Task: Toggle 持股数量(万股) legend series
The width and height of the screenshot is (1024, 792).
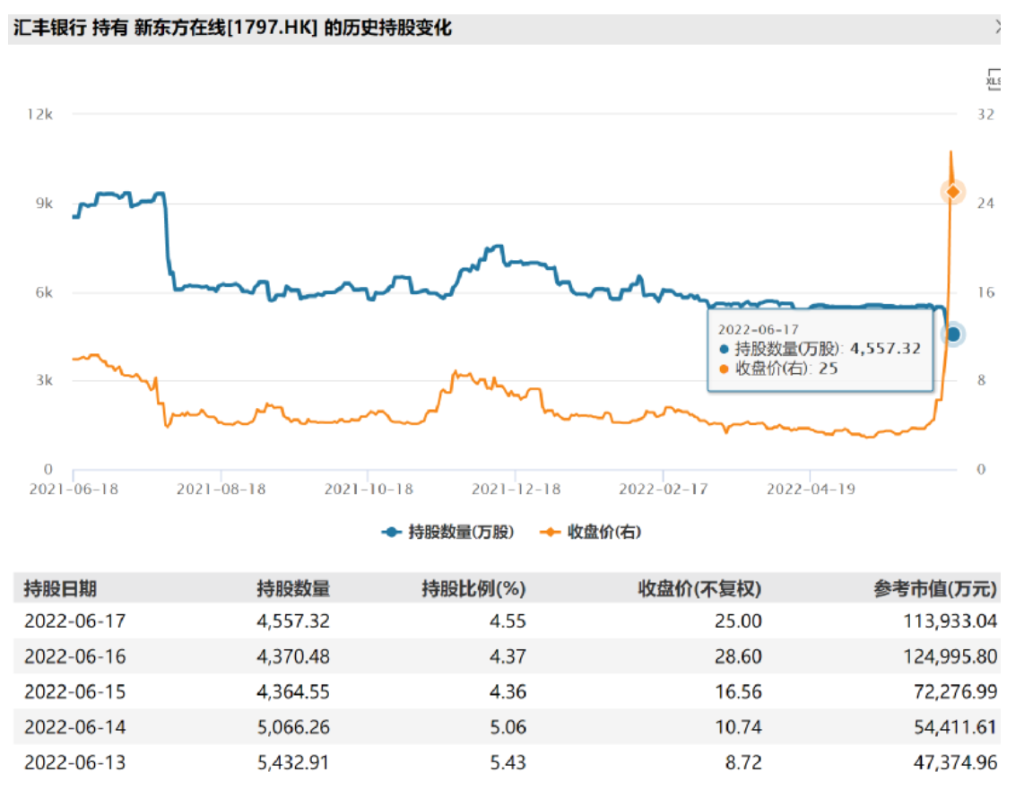Action: click(x=448, y=532)
